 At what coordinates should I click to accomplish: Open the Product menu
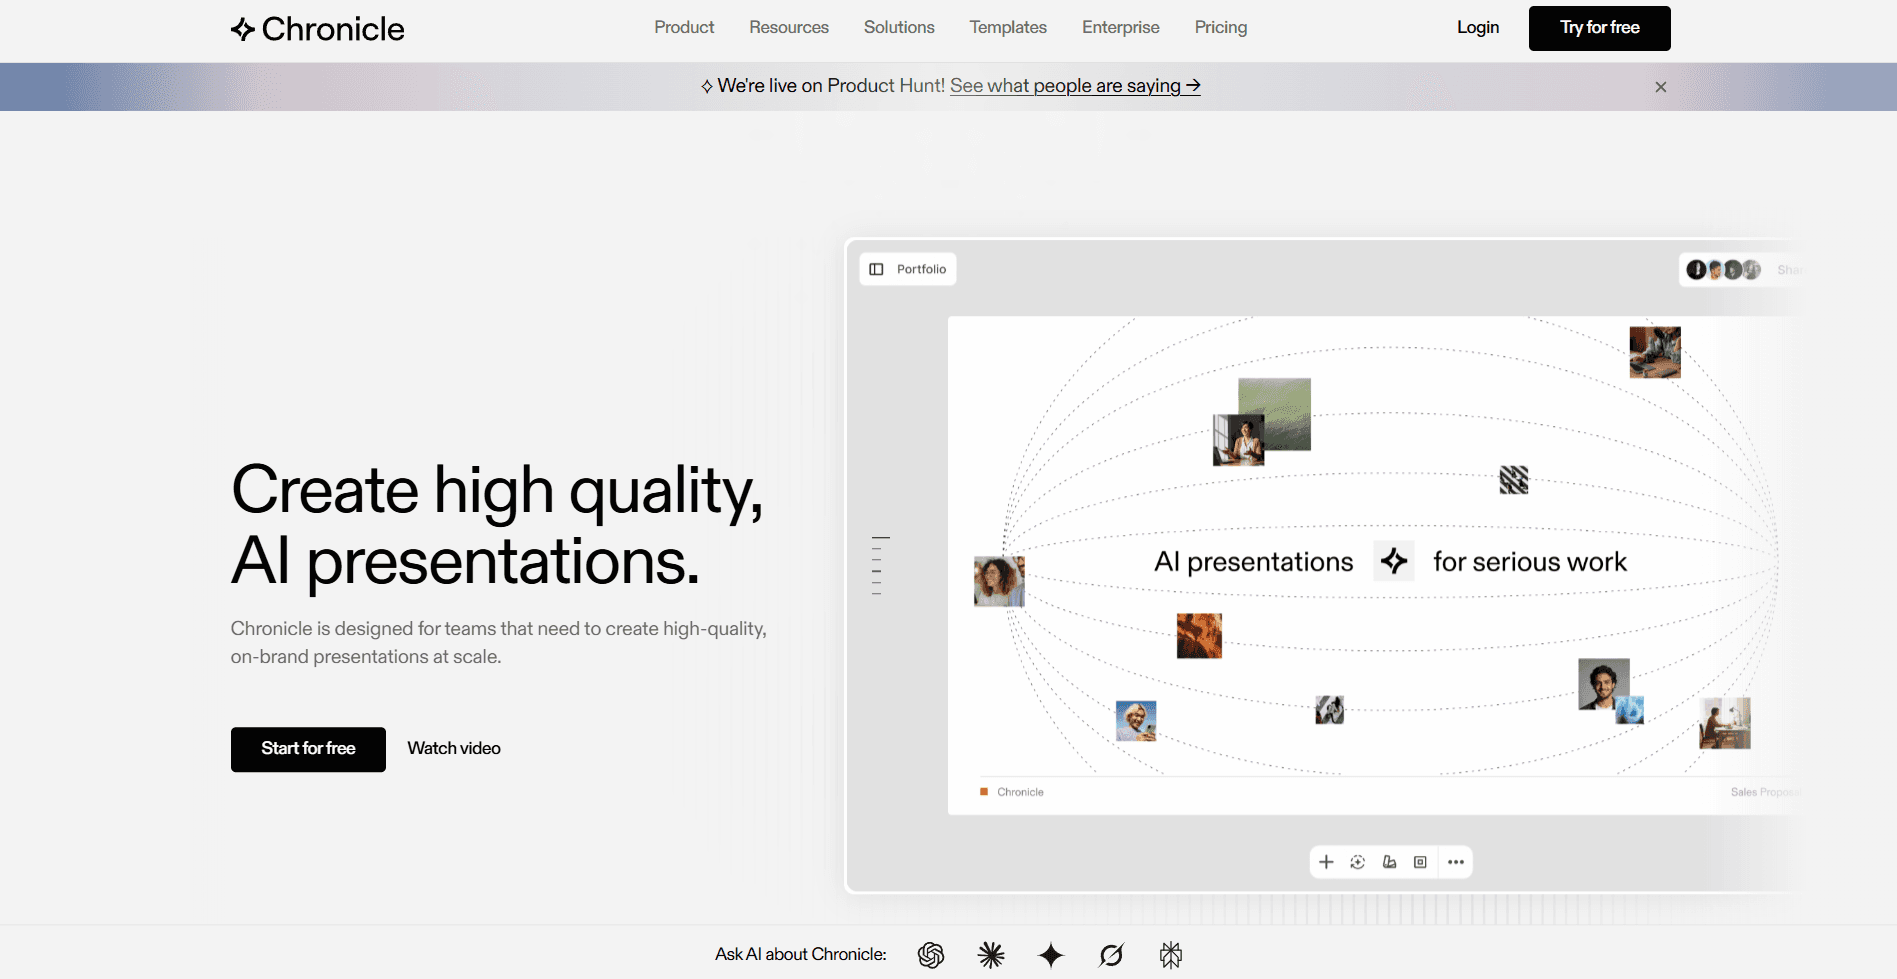[x=684, y=27]
